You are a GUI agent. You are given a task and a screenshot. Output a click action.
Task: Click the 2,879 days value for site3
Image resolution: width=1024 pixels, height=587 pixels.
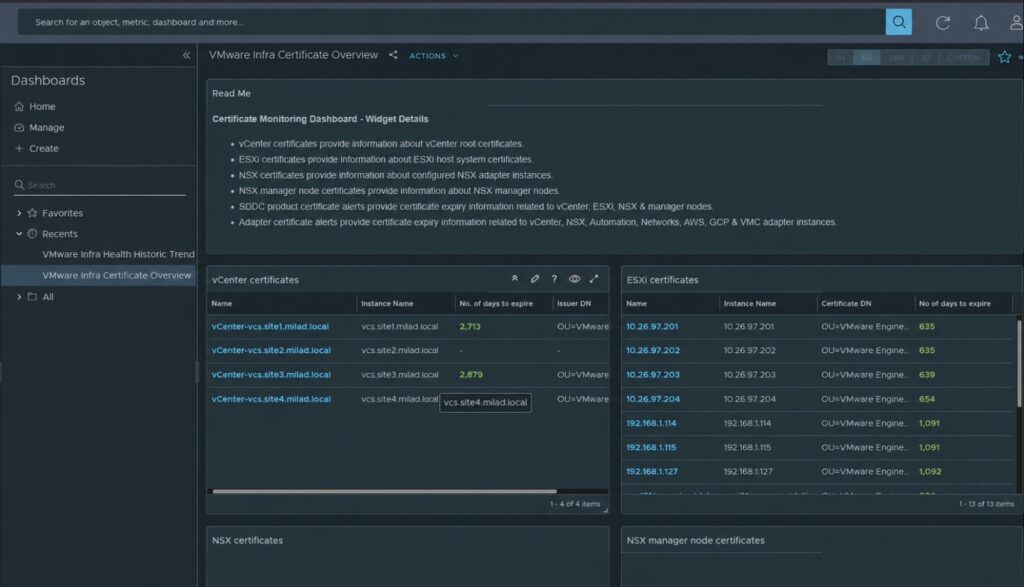[471, 375]
